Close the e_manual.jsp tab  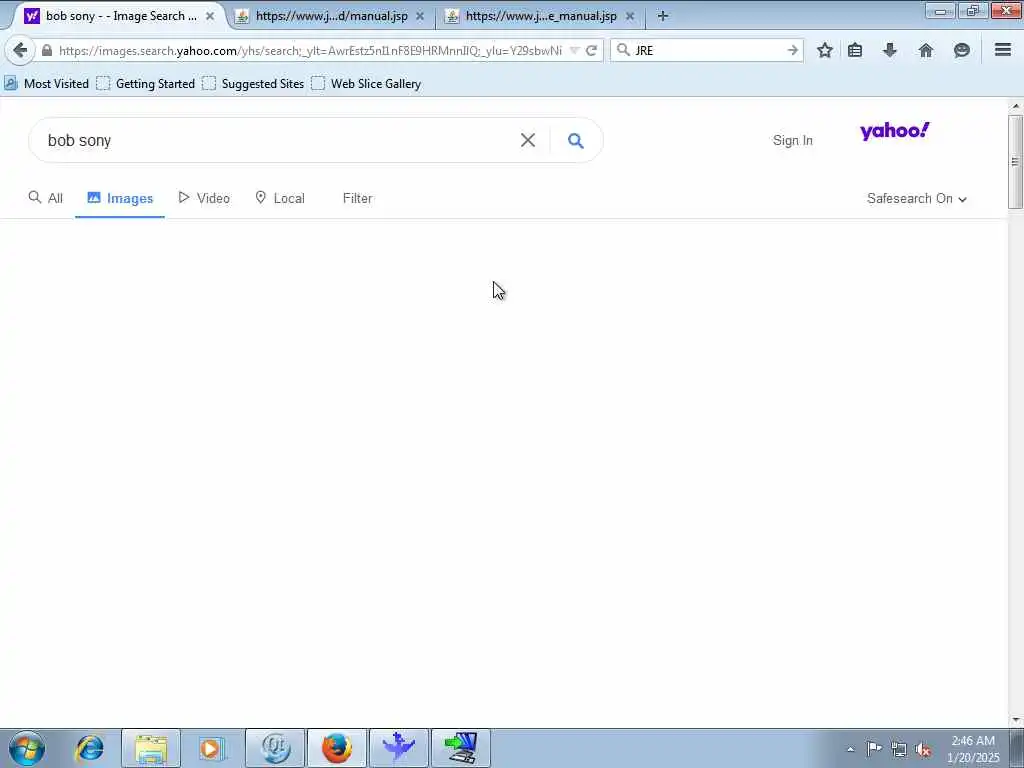pyautogui.click(x=630, y=16)
